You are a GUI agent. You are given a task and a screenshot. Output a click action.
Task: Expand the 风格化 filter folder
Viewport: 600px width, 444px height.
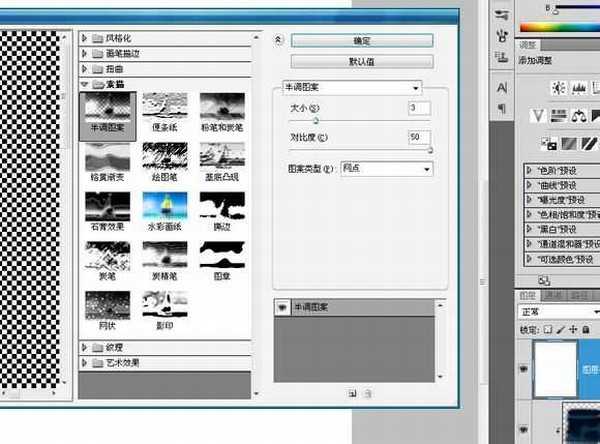click(x=86, y=38)
